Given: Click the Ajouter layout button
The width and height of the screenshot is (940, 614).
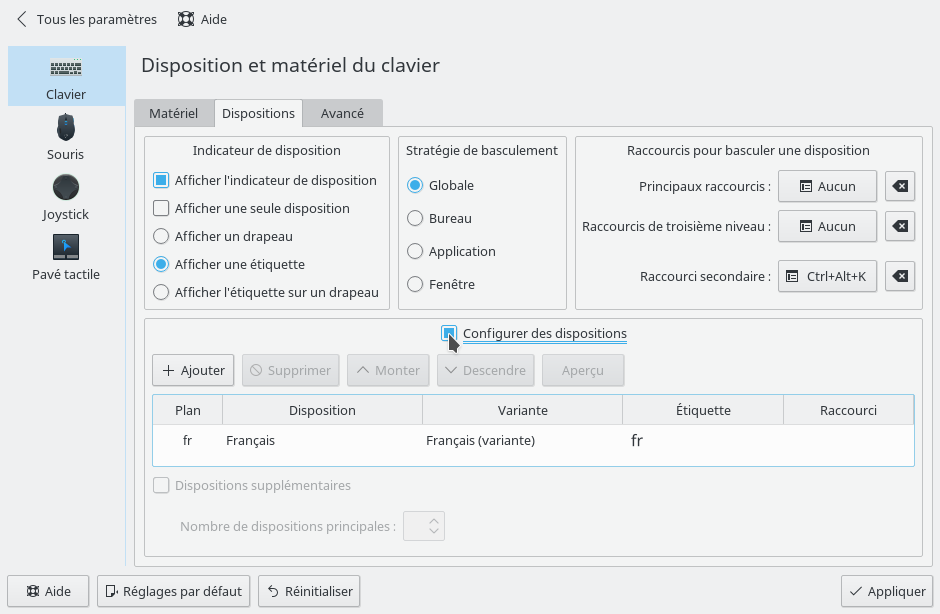Looking at the screenshot, I should (x=194, y=370).
